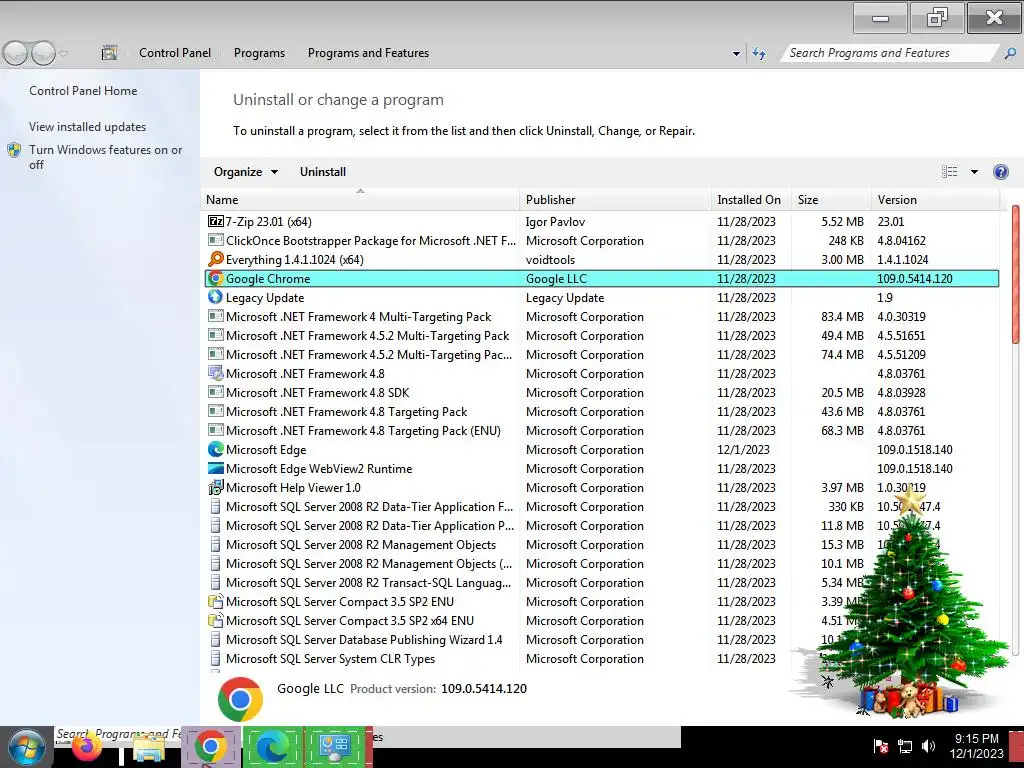Viewport: 1024px width, 768px height.
Task: Open the view options dropdown arrow
Action: pyautogui.click(x=974, y=172)
